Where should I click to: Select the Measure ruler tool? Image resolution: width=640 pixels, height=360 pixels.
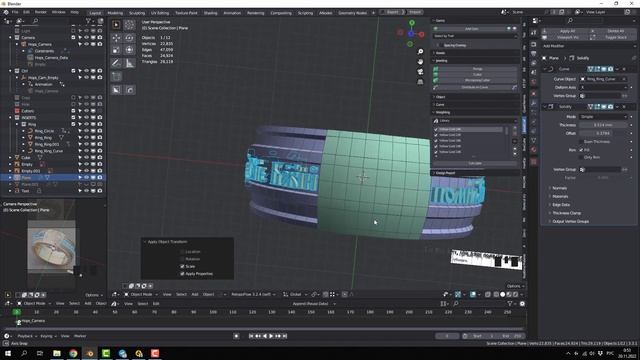(x=129, y=63)
